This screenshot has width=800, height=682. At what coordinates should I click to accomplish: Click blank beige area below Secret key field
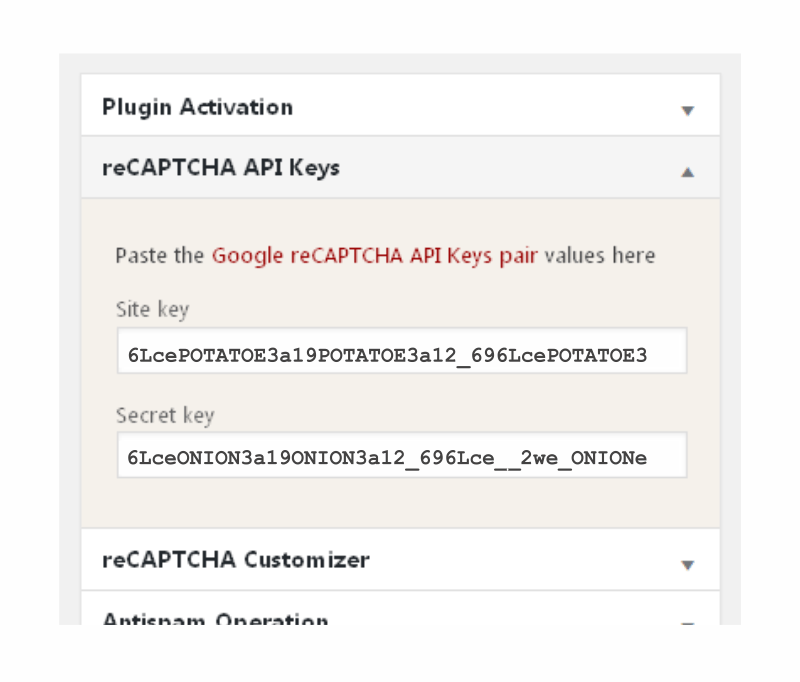[400, 503]
